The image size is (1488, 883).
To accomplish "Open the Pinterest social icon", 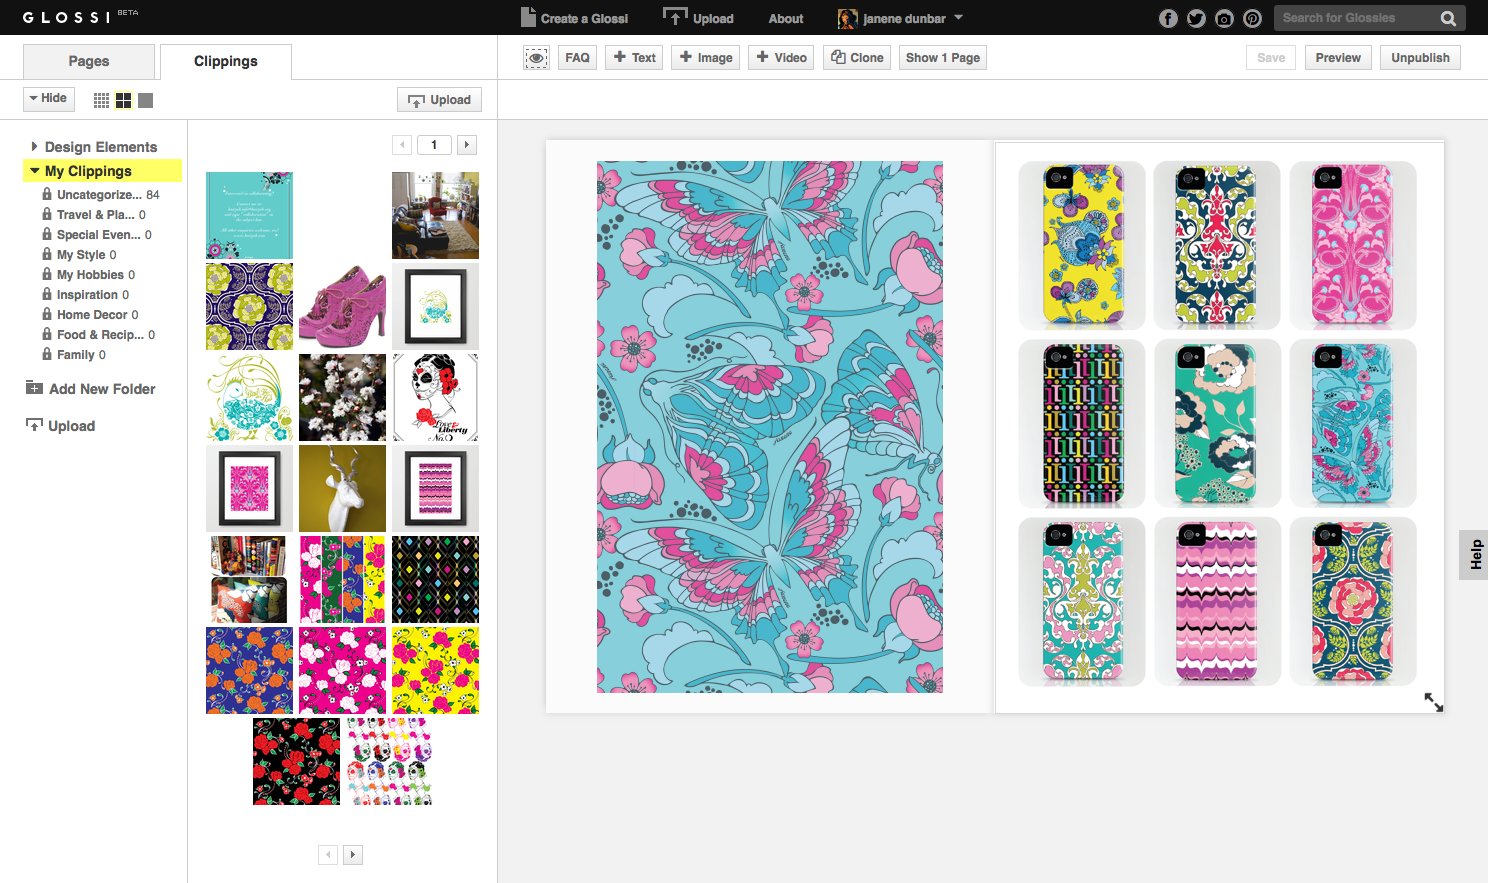I will click(x=1252, y=18).
